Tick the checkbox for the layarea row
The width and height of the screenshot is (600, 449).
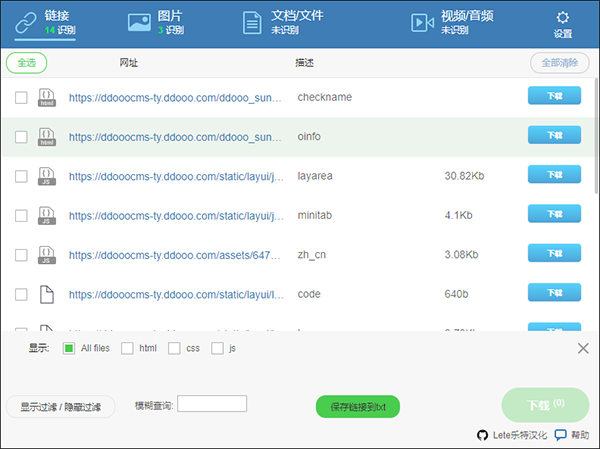click(21, 176)
